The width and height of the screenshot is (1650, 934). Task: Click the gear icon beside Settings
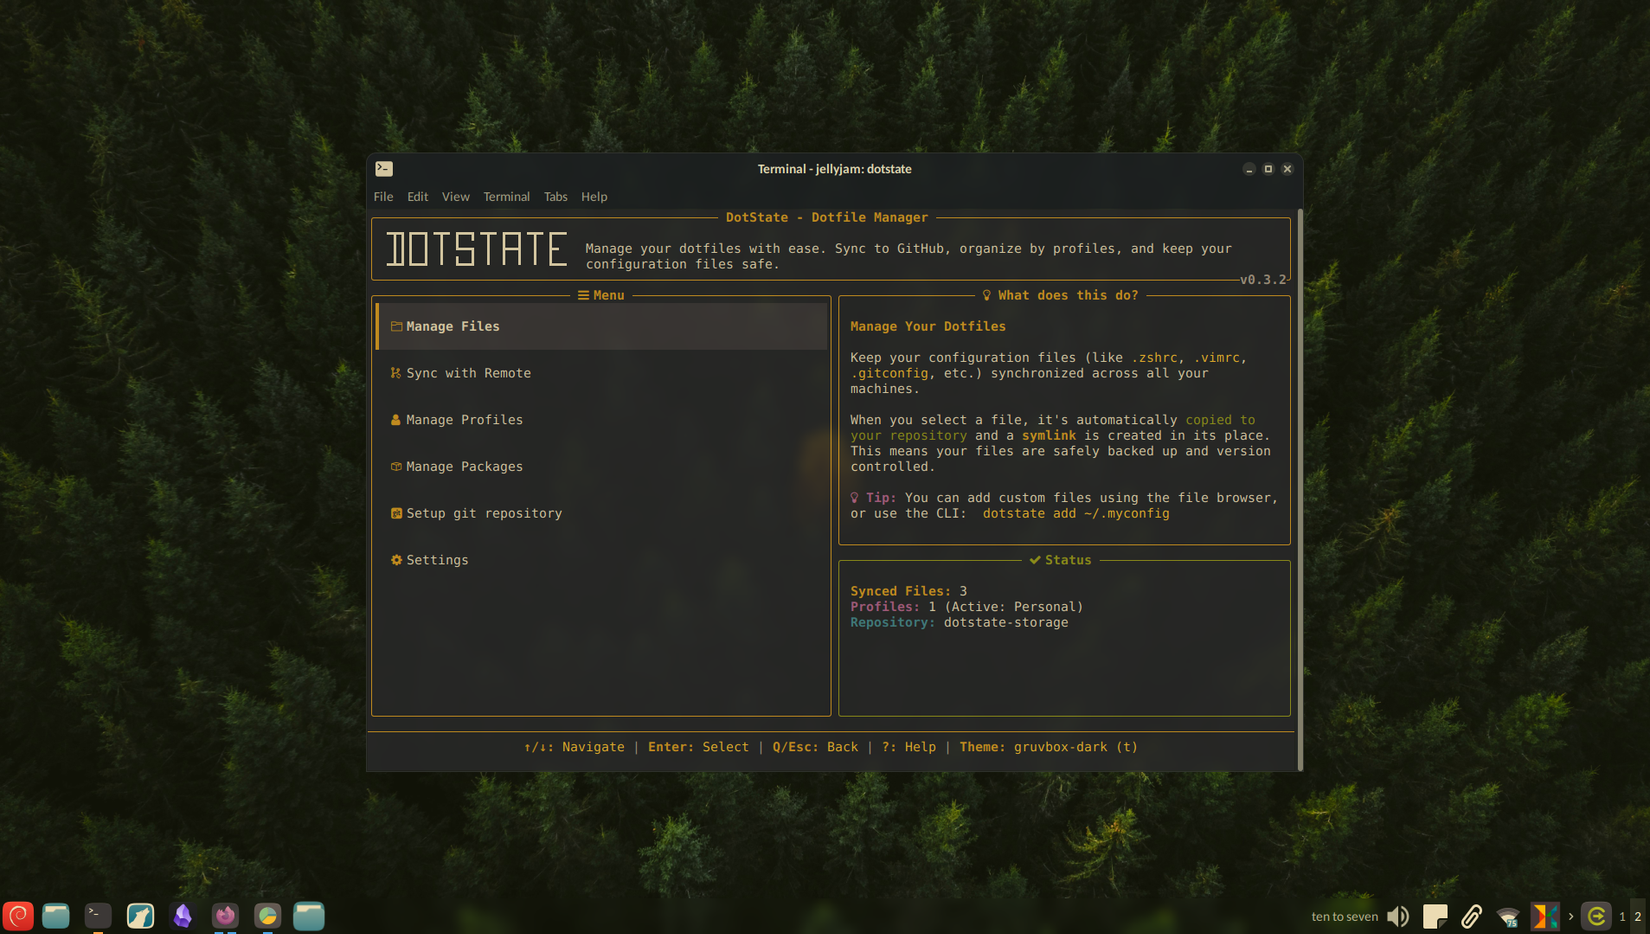coord(396,560)
